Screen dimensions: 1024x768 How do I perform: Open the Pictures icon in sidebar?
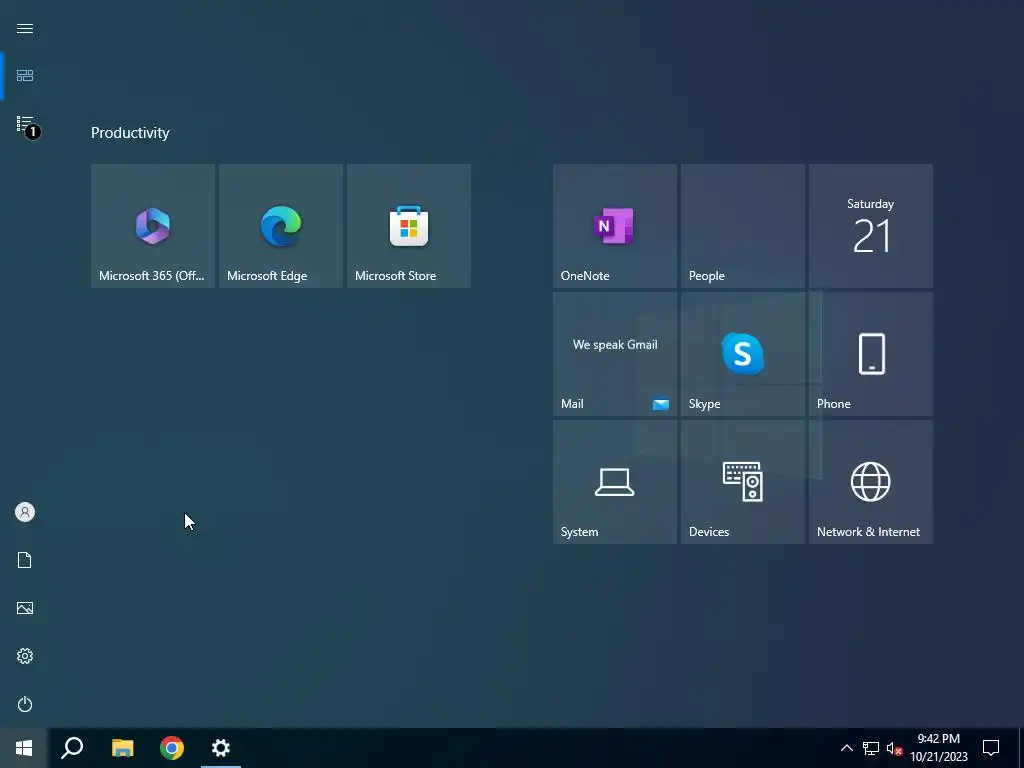(25, 608)
